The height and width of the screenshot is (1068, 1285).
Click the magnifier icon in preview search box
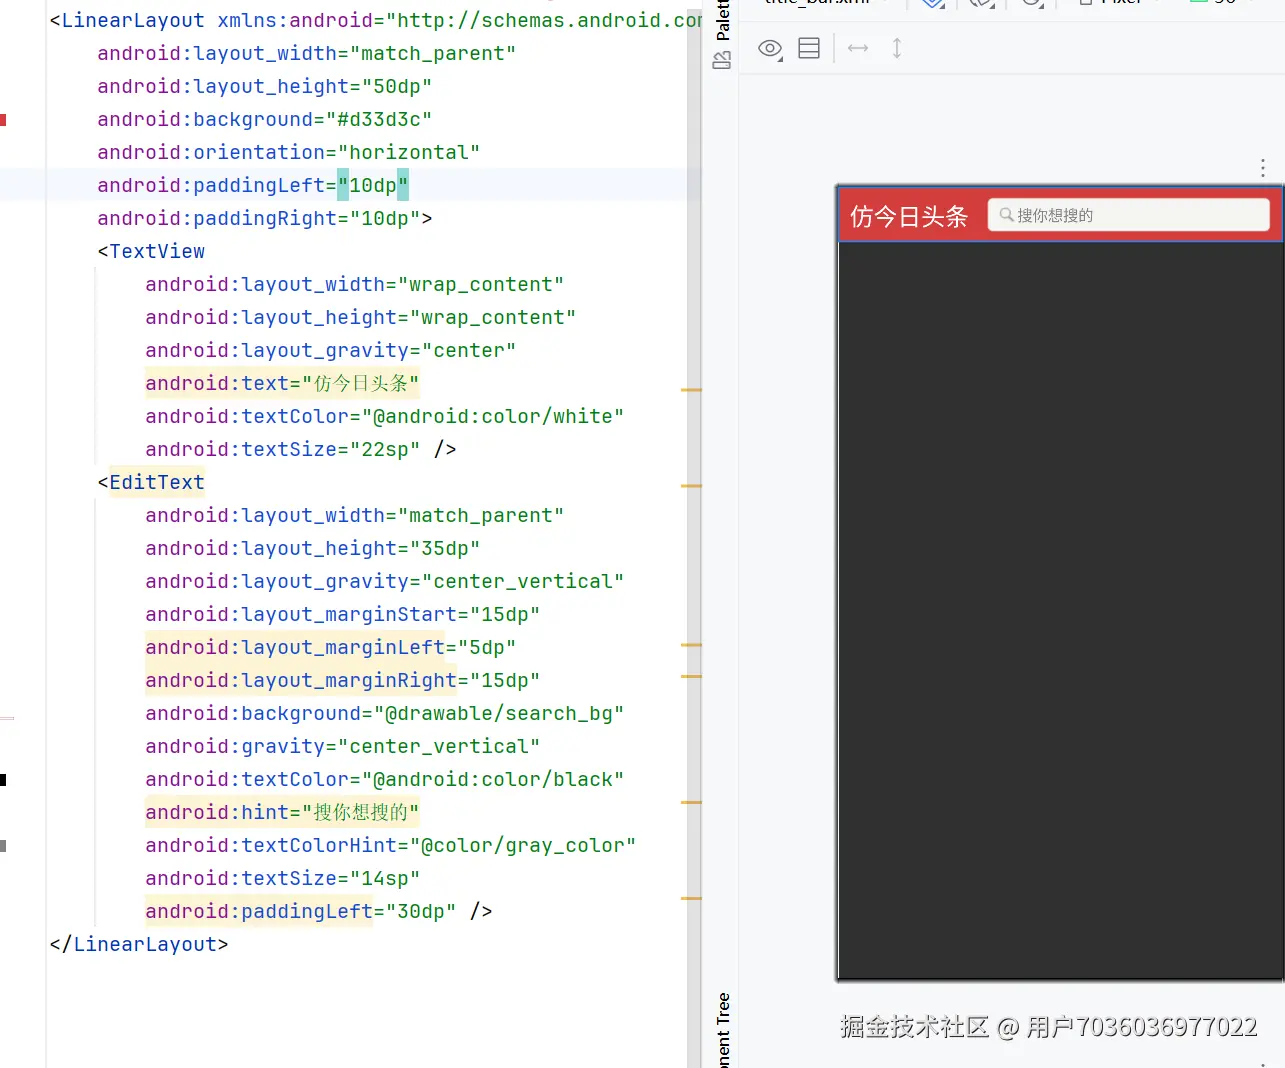(1006, 215)
